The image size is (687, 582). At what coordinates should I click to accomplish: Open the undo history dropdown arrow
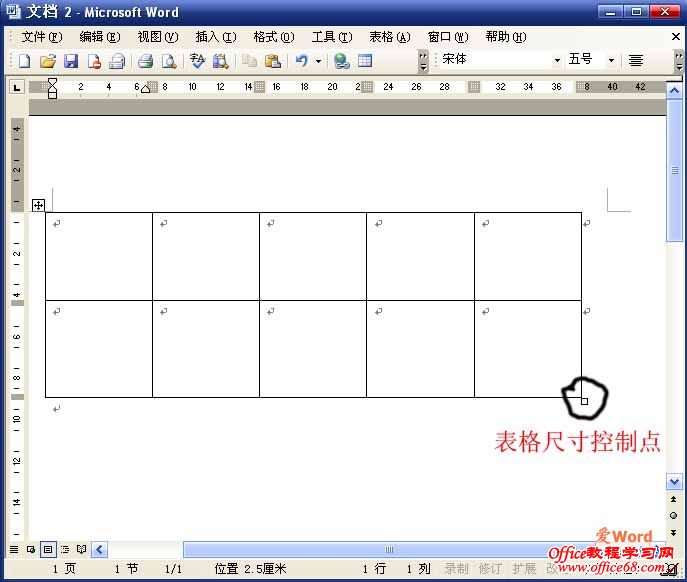coord(319,61)
